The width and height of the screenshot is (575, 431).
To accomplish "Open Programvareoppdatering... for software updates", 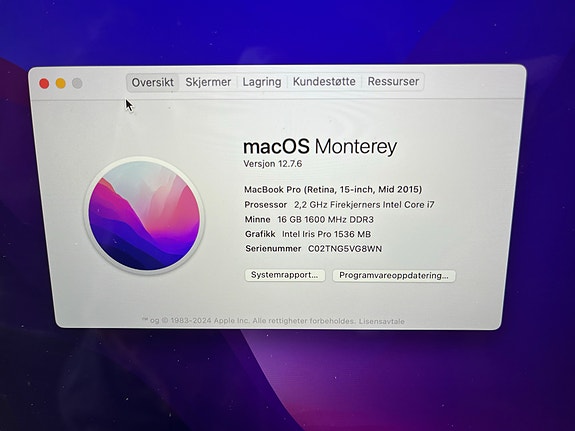I will (394, 275).
